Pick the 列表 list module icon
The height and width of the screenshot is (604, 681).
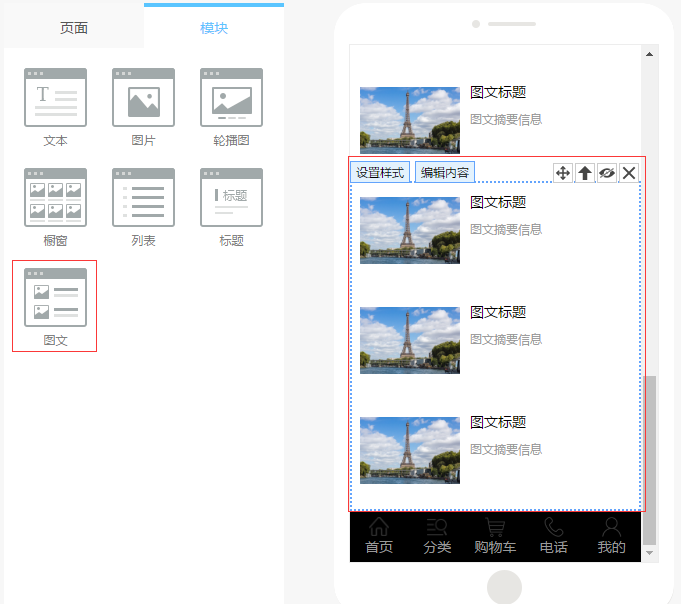tap(143, 198)
